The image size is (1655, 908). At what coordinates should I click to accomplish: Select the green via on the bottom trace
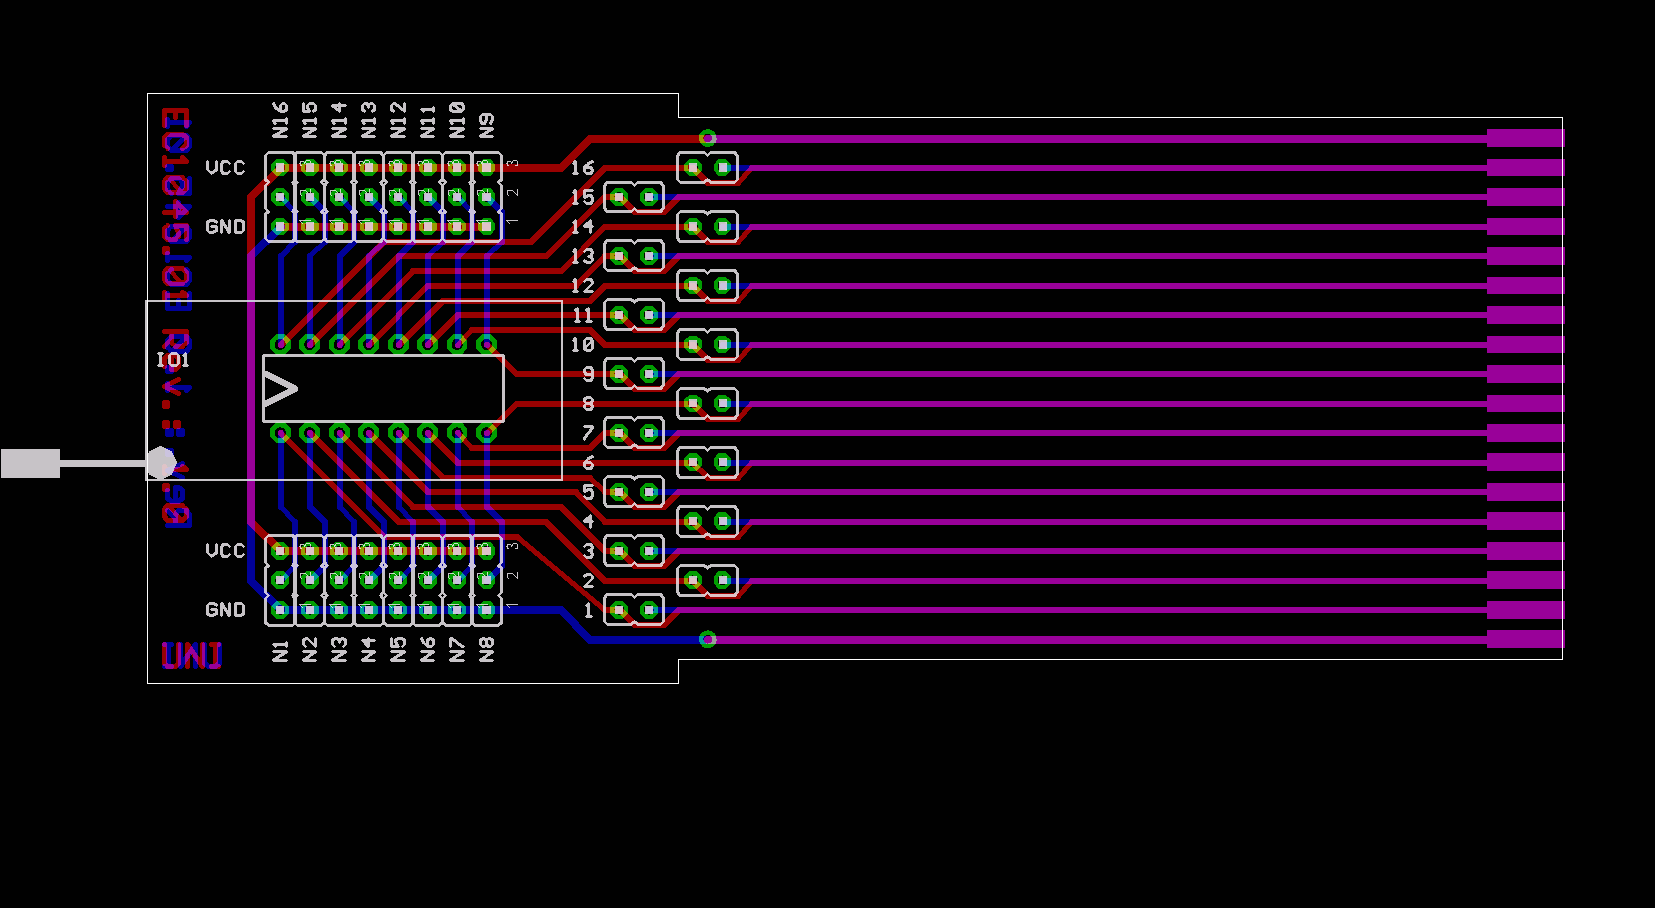pos(707,639)
